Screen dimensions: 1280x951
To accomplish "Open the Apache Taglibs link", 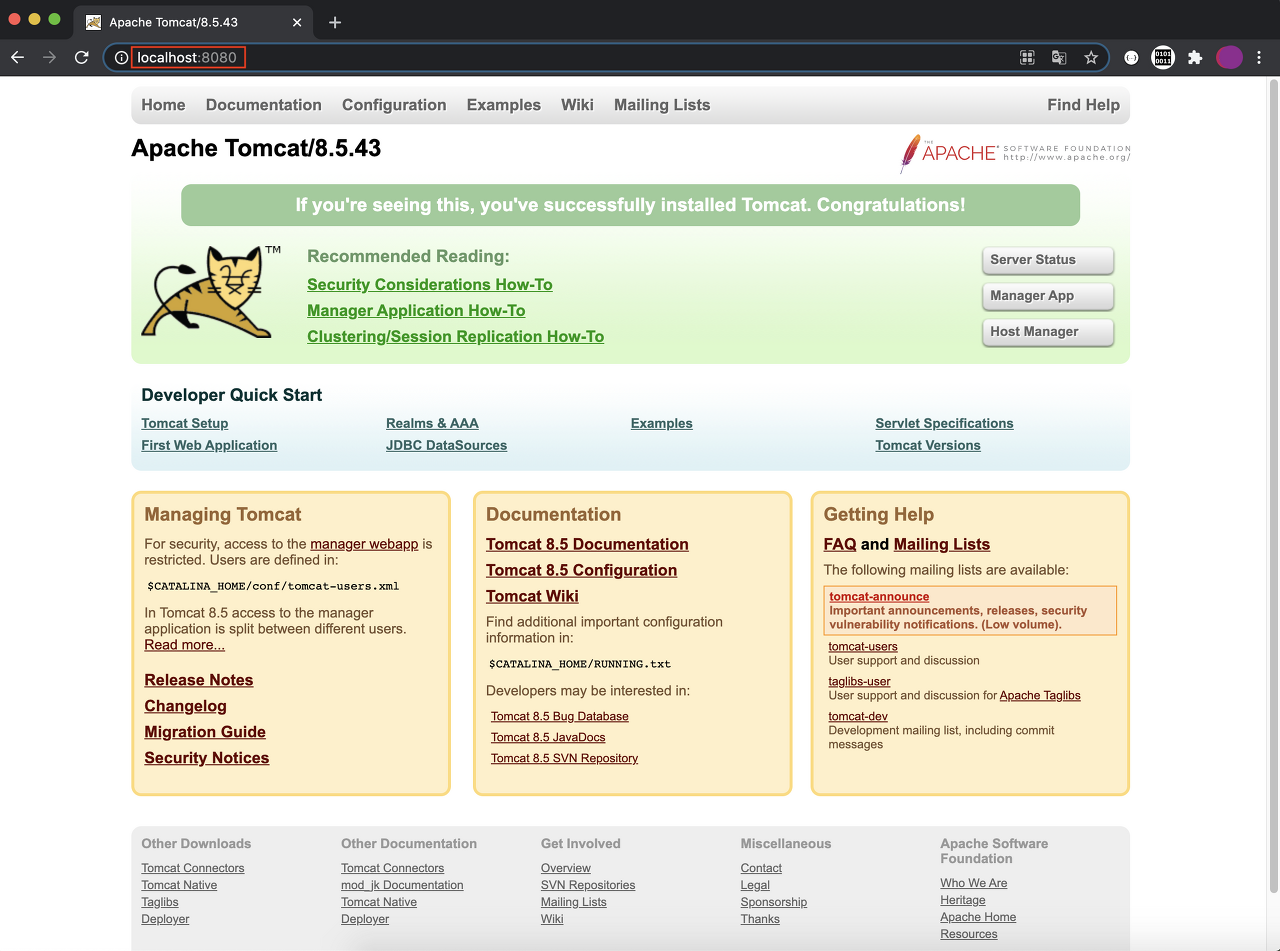I will pos(1040,695).
